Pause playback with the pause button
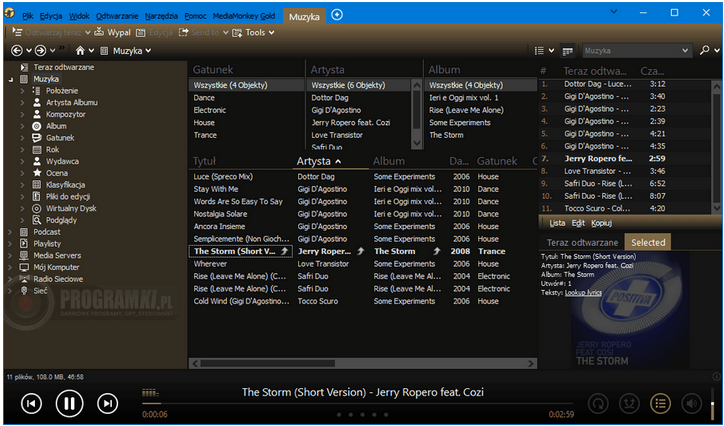This screenshot has height=426, width=724. pyautogui.click(x=69, y=404)
